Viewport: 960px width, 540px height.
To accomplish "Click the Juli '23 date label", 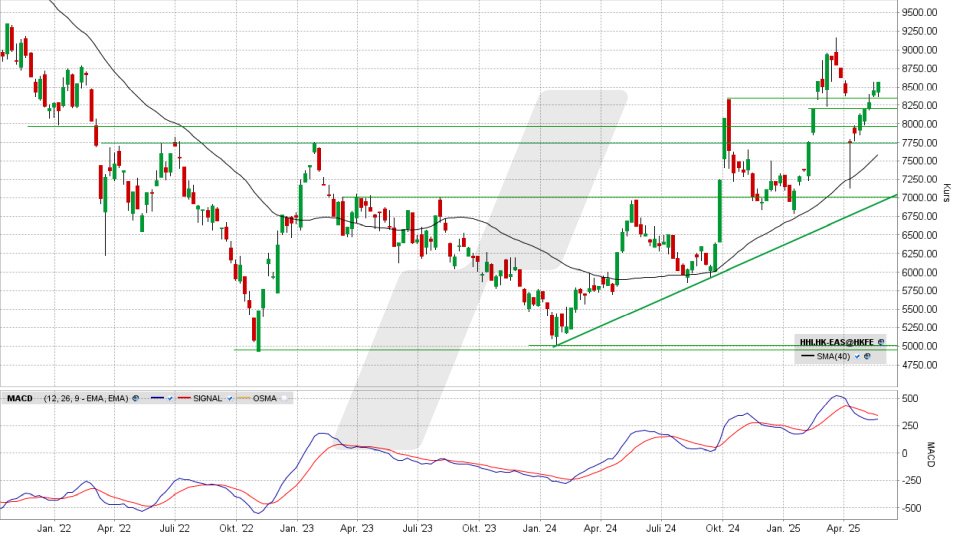I will (418, 528).
